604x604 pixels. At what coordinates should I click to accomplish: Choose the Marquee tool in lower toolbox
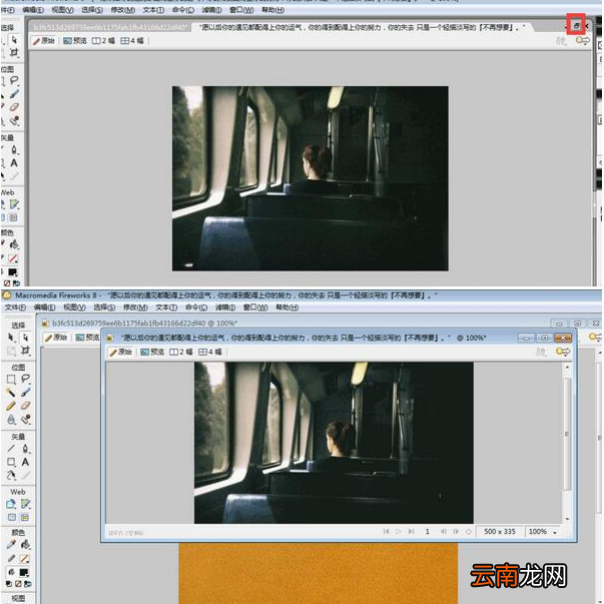pos(11,379)
